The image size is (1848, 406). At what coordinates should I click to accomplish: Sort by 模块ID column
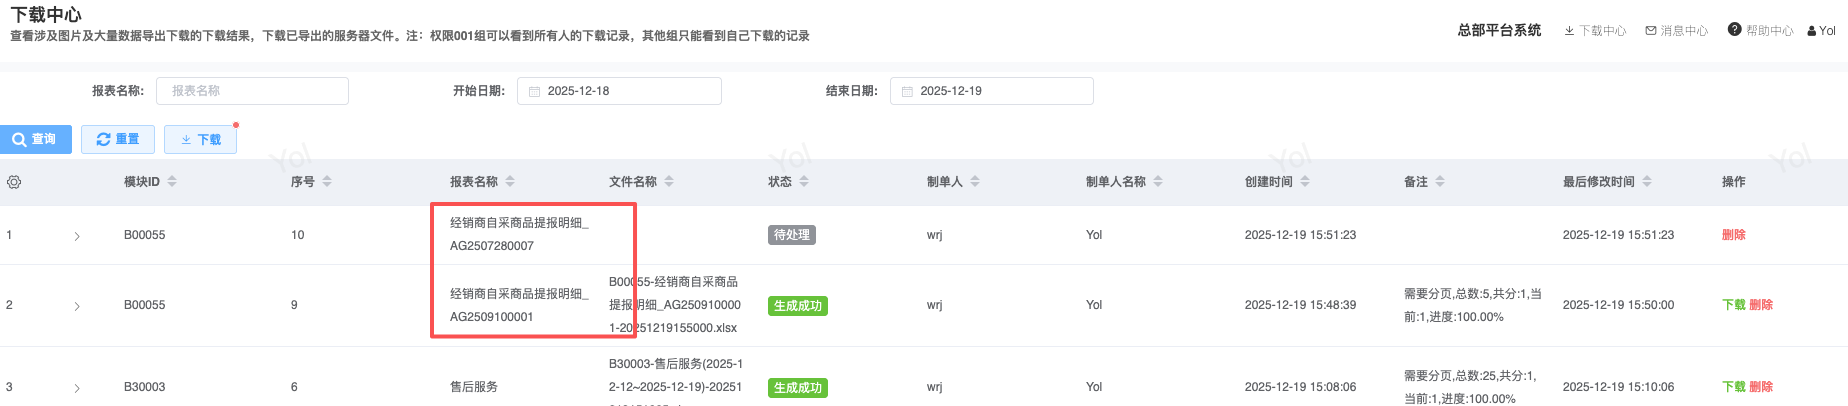(x=172, y=182)
